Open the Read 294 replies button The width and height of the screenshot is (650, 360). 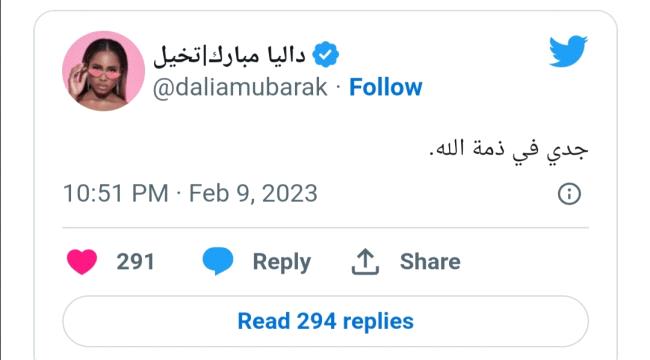point(325,321)
